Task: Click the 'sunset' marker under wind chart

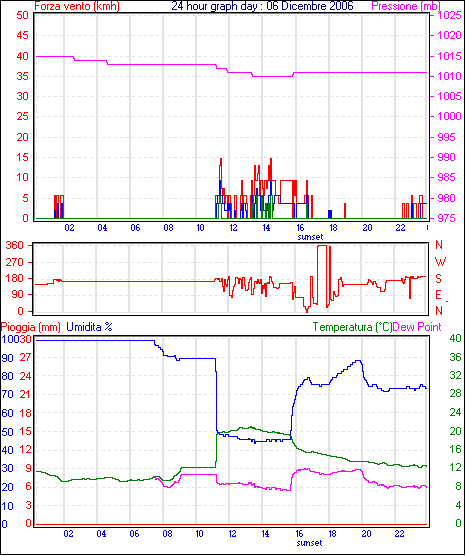Action: (310, 237)
